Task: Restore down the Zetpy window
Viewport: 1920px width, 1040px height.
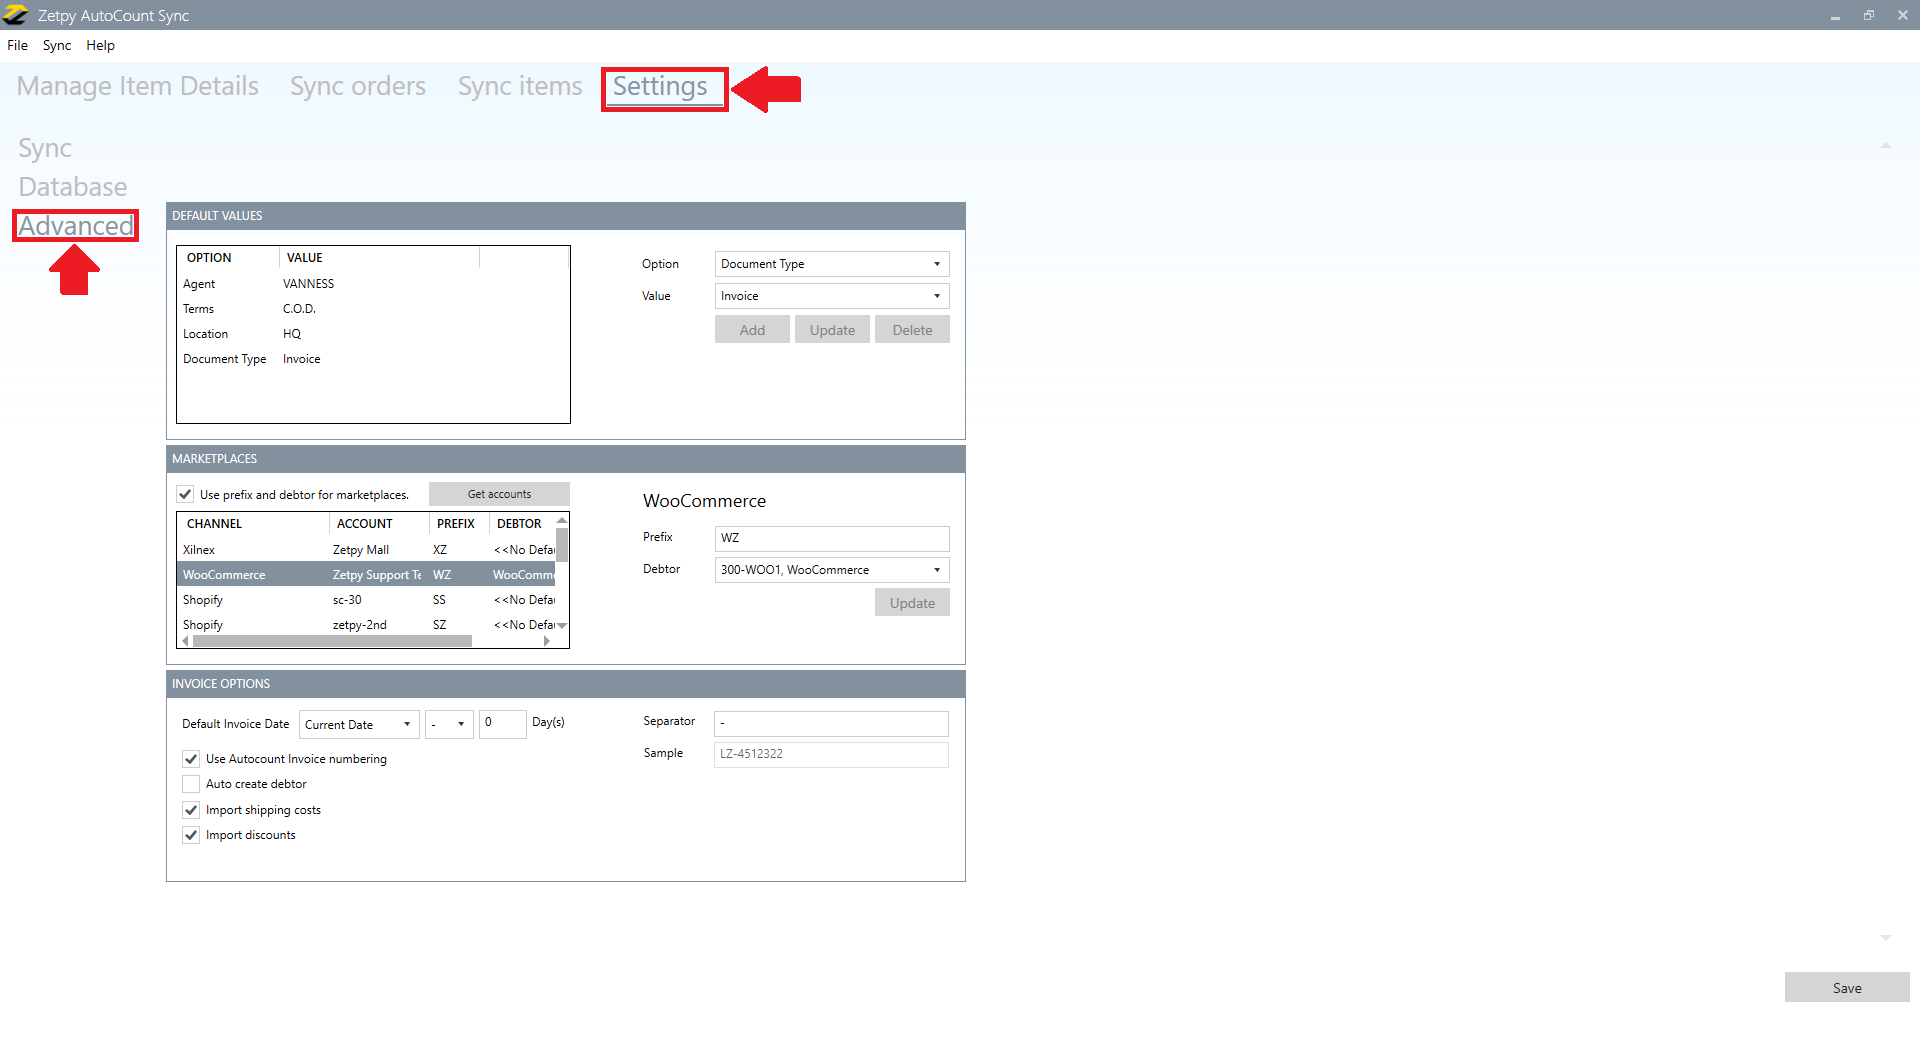Action: [1869, 15]
